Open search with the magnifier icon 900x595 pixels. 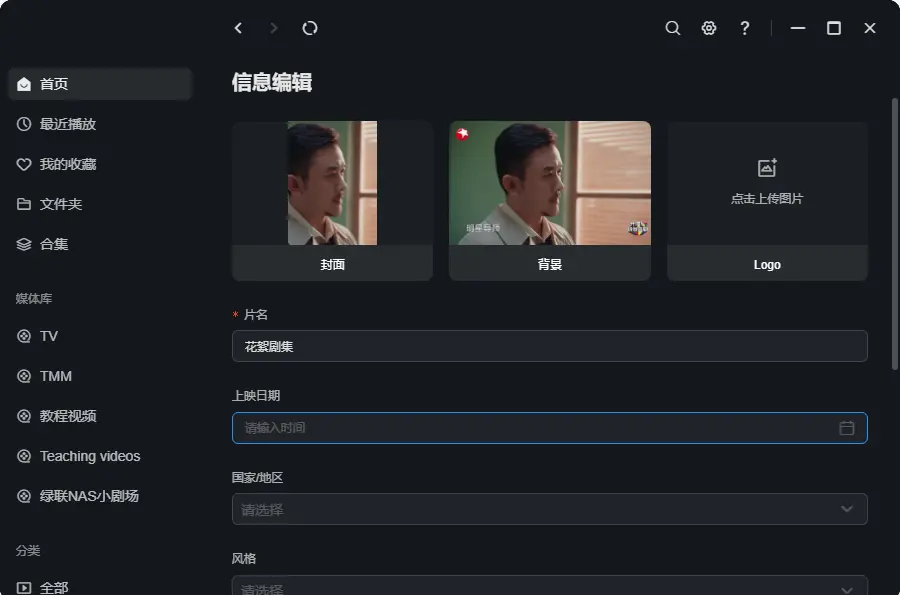point(673,28)
